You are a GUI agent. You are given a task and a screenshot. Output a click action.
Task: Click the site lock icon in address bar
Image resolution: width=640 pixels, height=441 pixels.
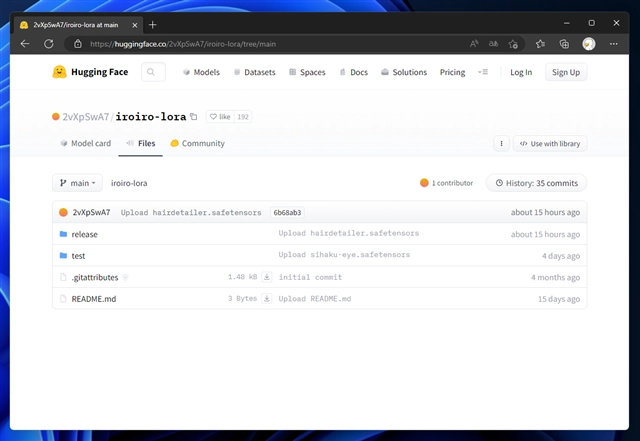(x=78, y=44)
